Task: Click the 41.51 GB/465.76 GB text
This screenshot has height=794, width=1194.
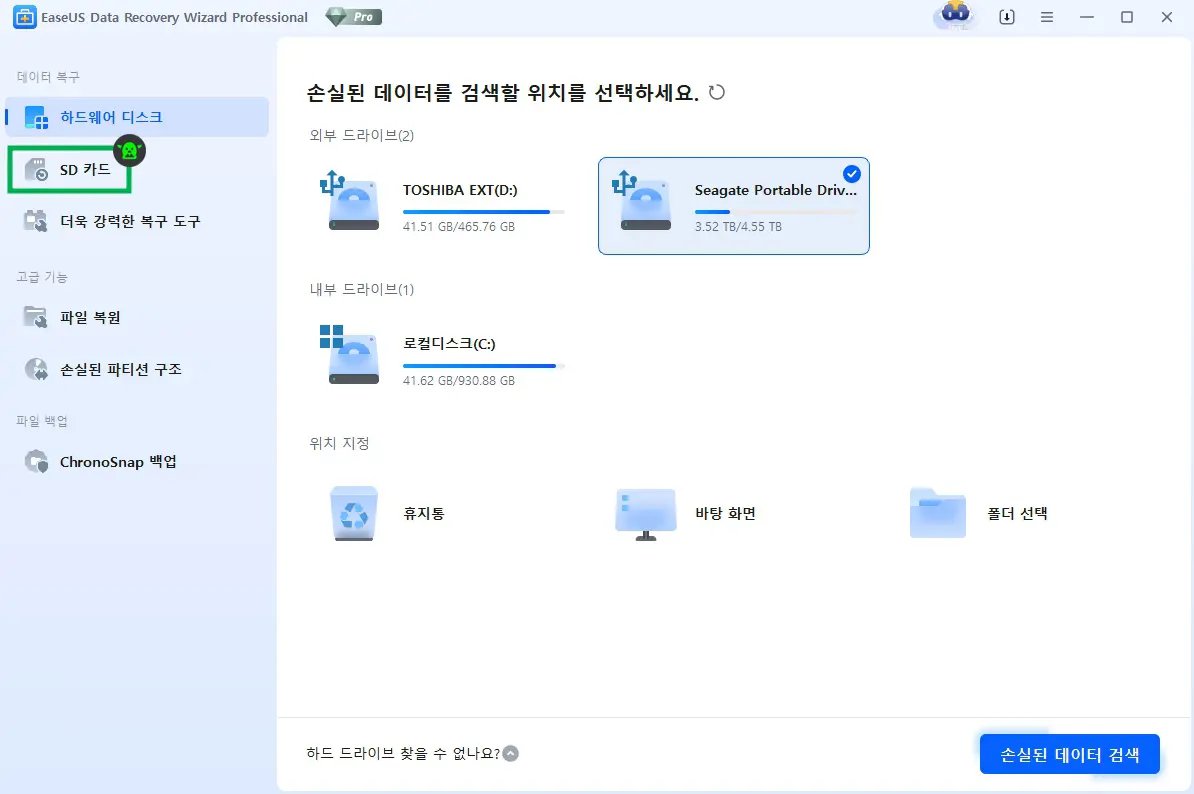Action: click(459, 227)
